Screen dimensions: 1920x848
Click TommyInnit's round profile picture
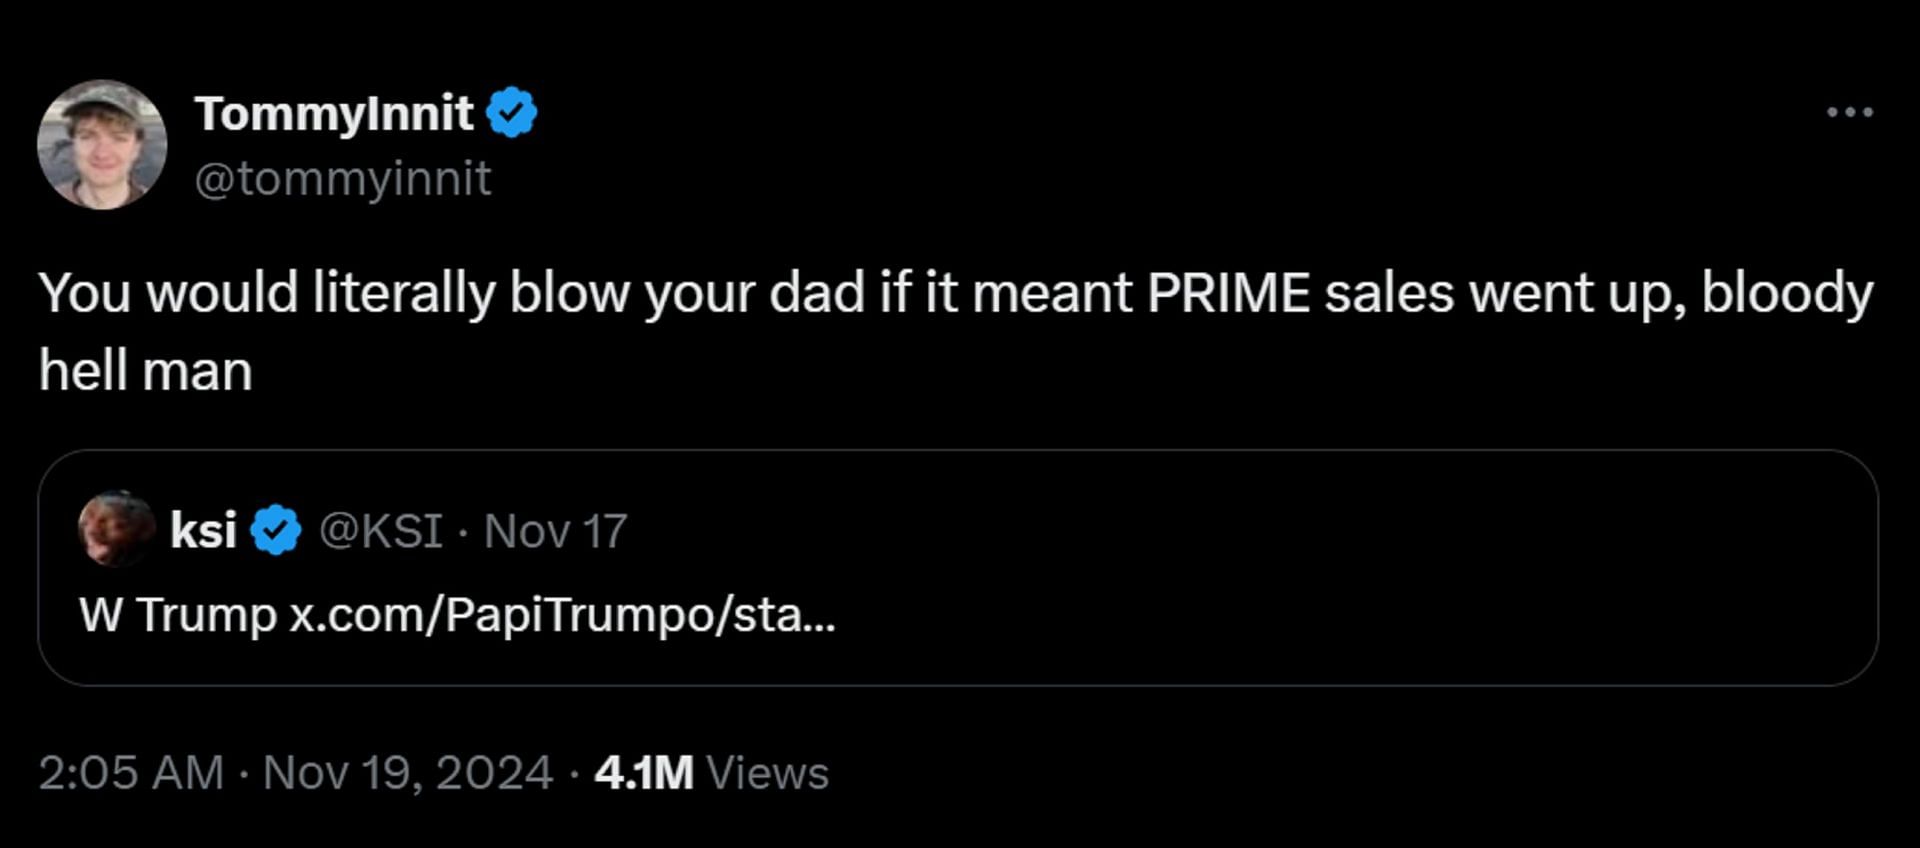102,145
